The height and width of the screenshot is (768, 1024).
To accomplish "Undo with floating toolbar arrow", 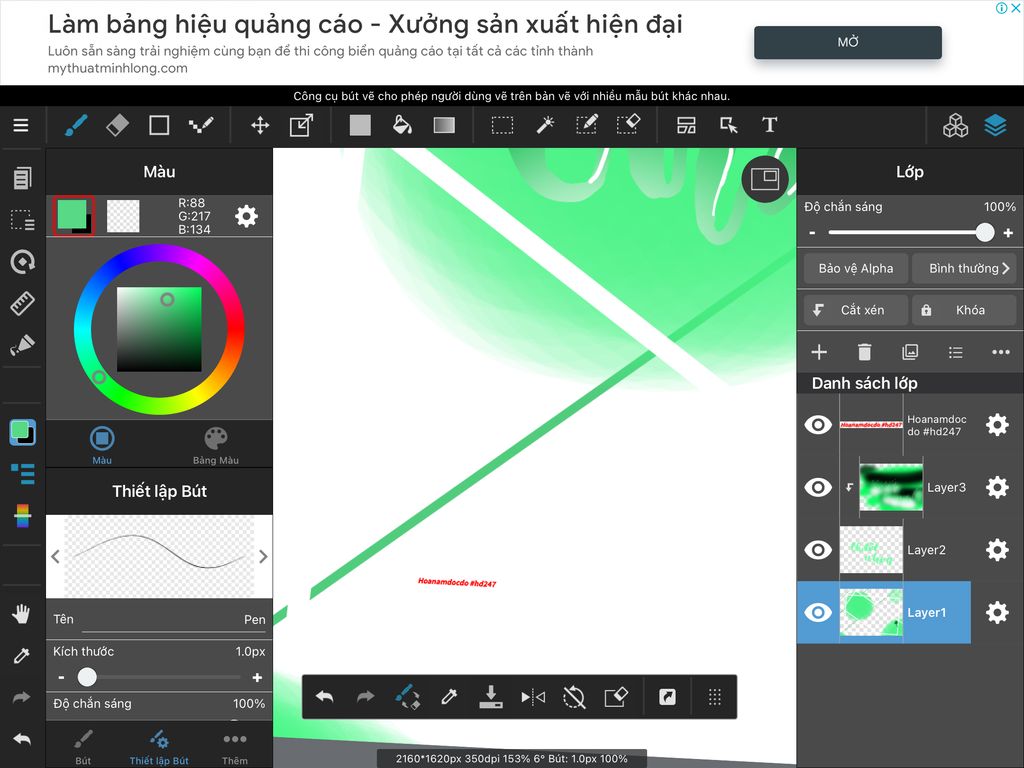I will coord(325,697).
